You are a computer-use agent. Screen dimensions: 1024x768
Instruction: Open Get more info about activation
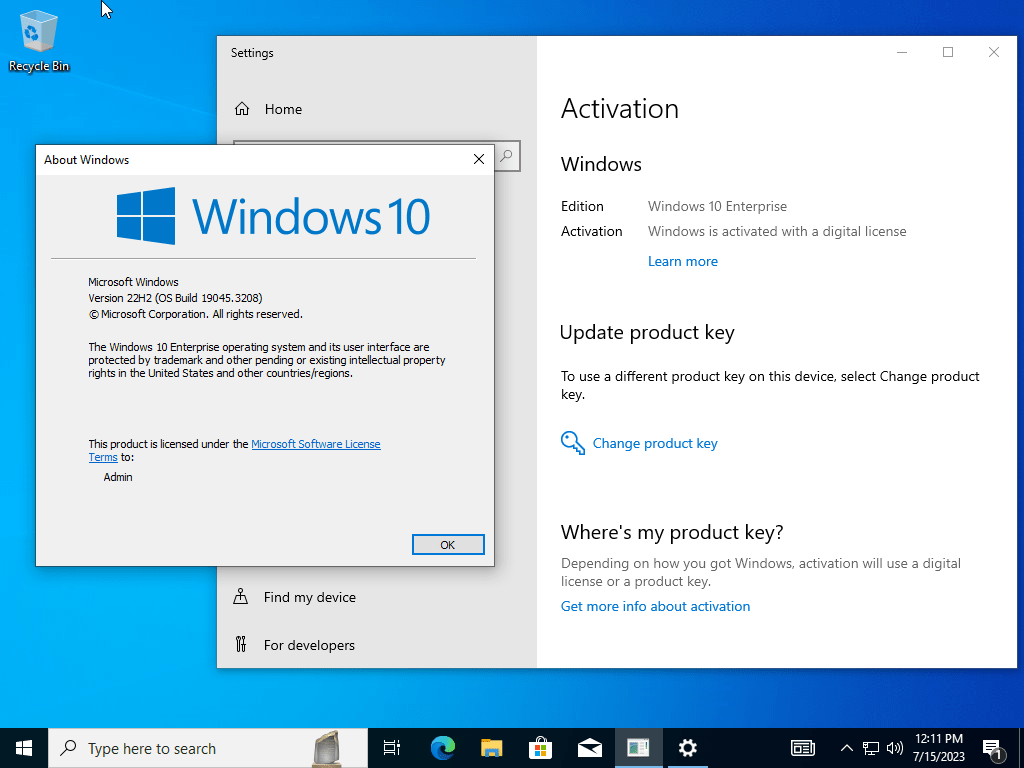655,606
